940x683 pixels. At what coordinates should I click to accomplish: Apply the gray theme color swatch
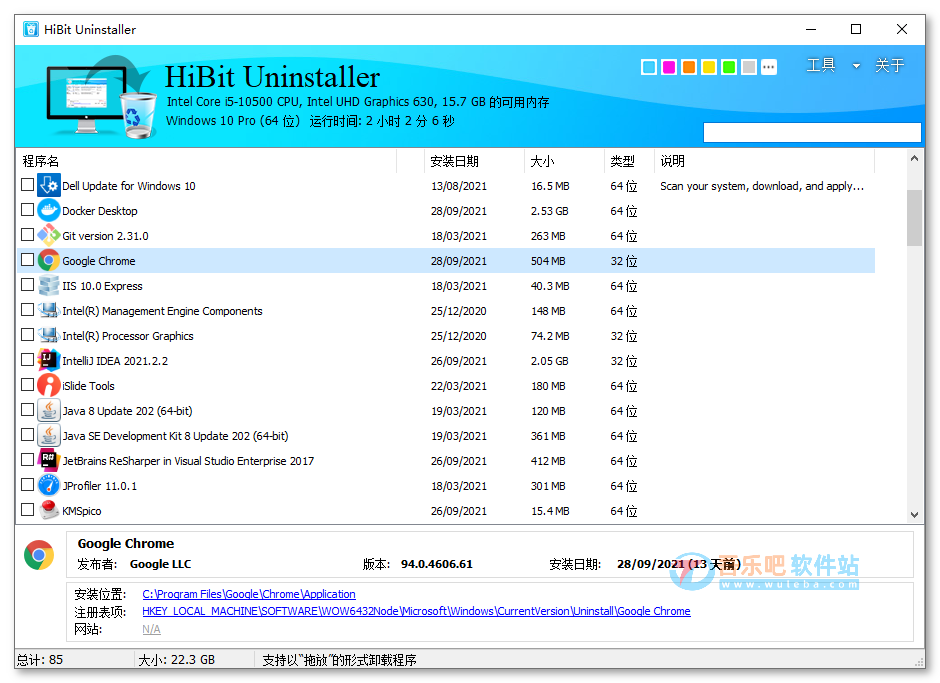[749, 67]
